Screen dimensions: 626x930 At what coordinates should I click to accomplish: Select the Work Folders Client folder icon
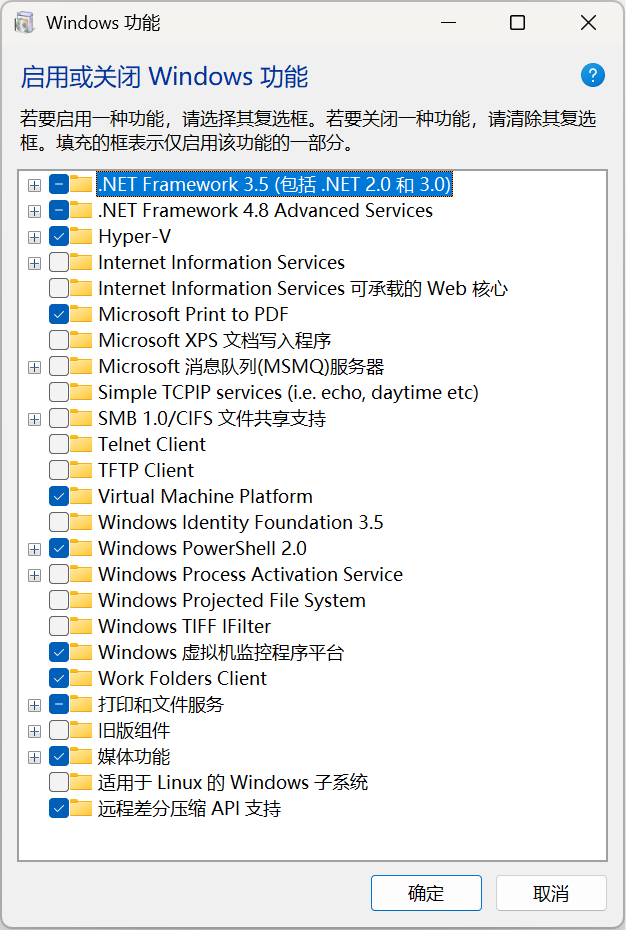pyautogui.click(x=81, y=678)
